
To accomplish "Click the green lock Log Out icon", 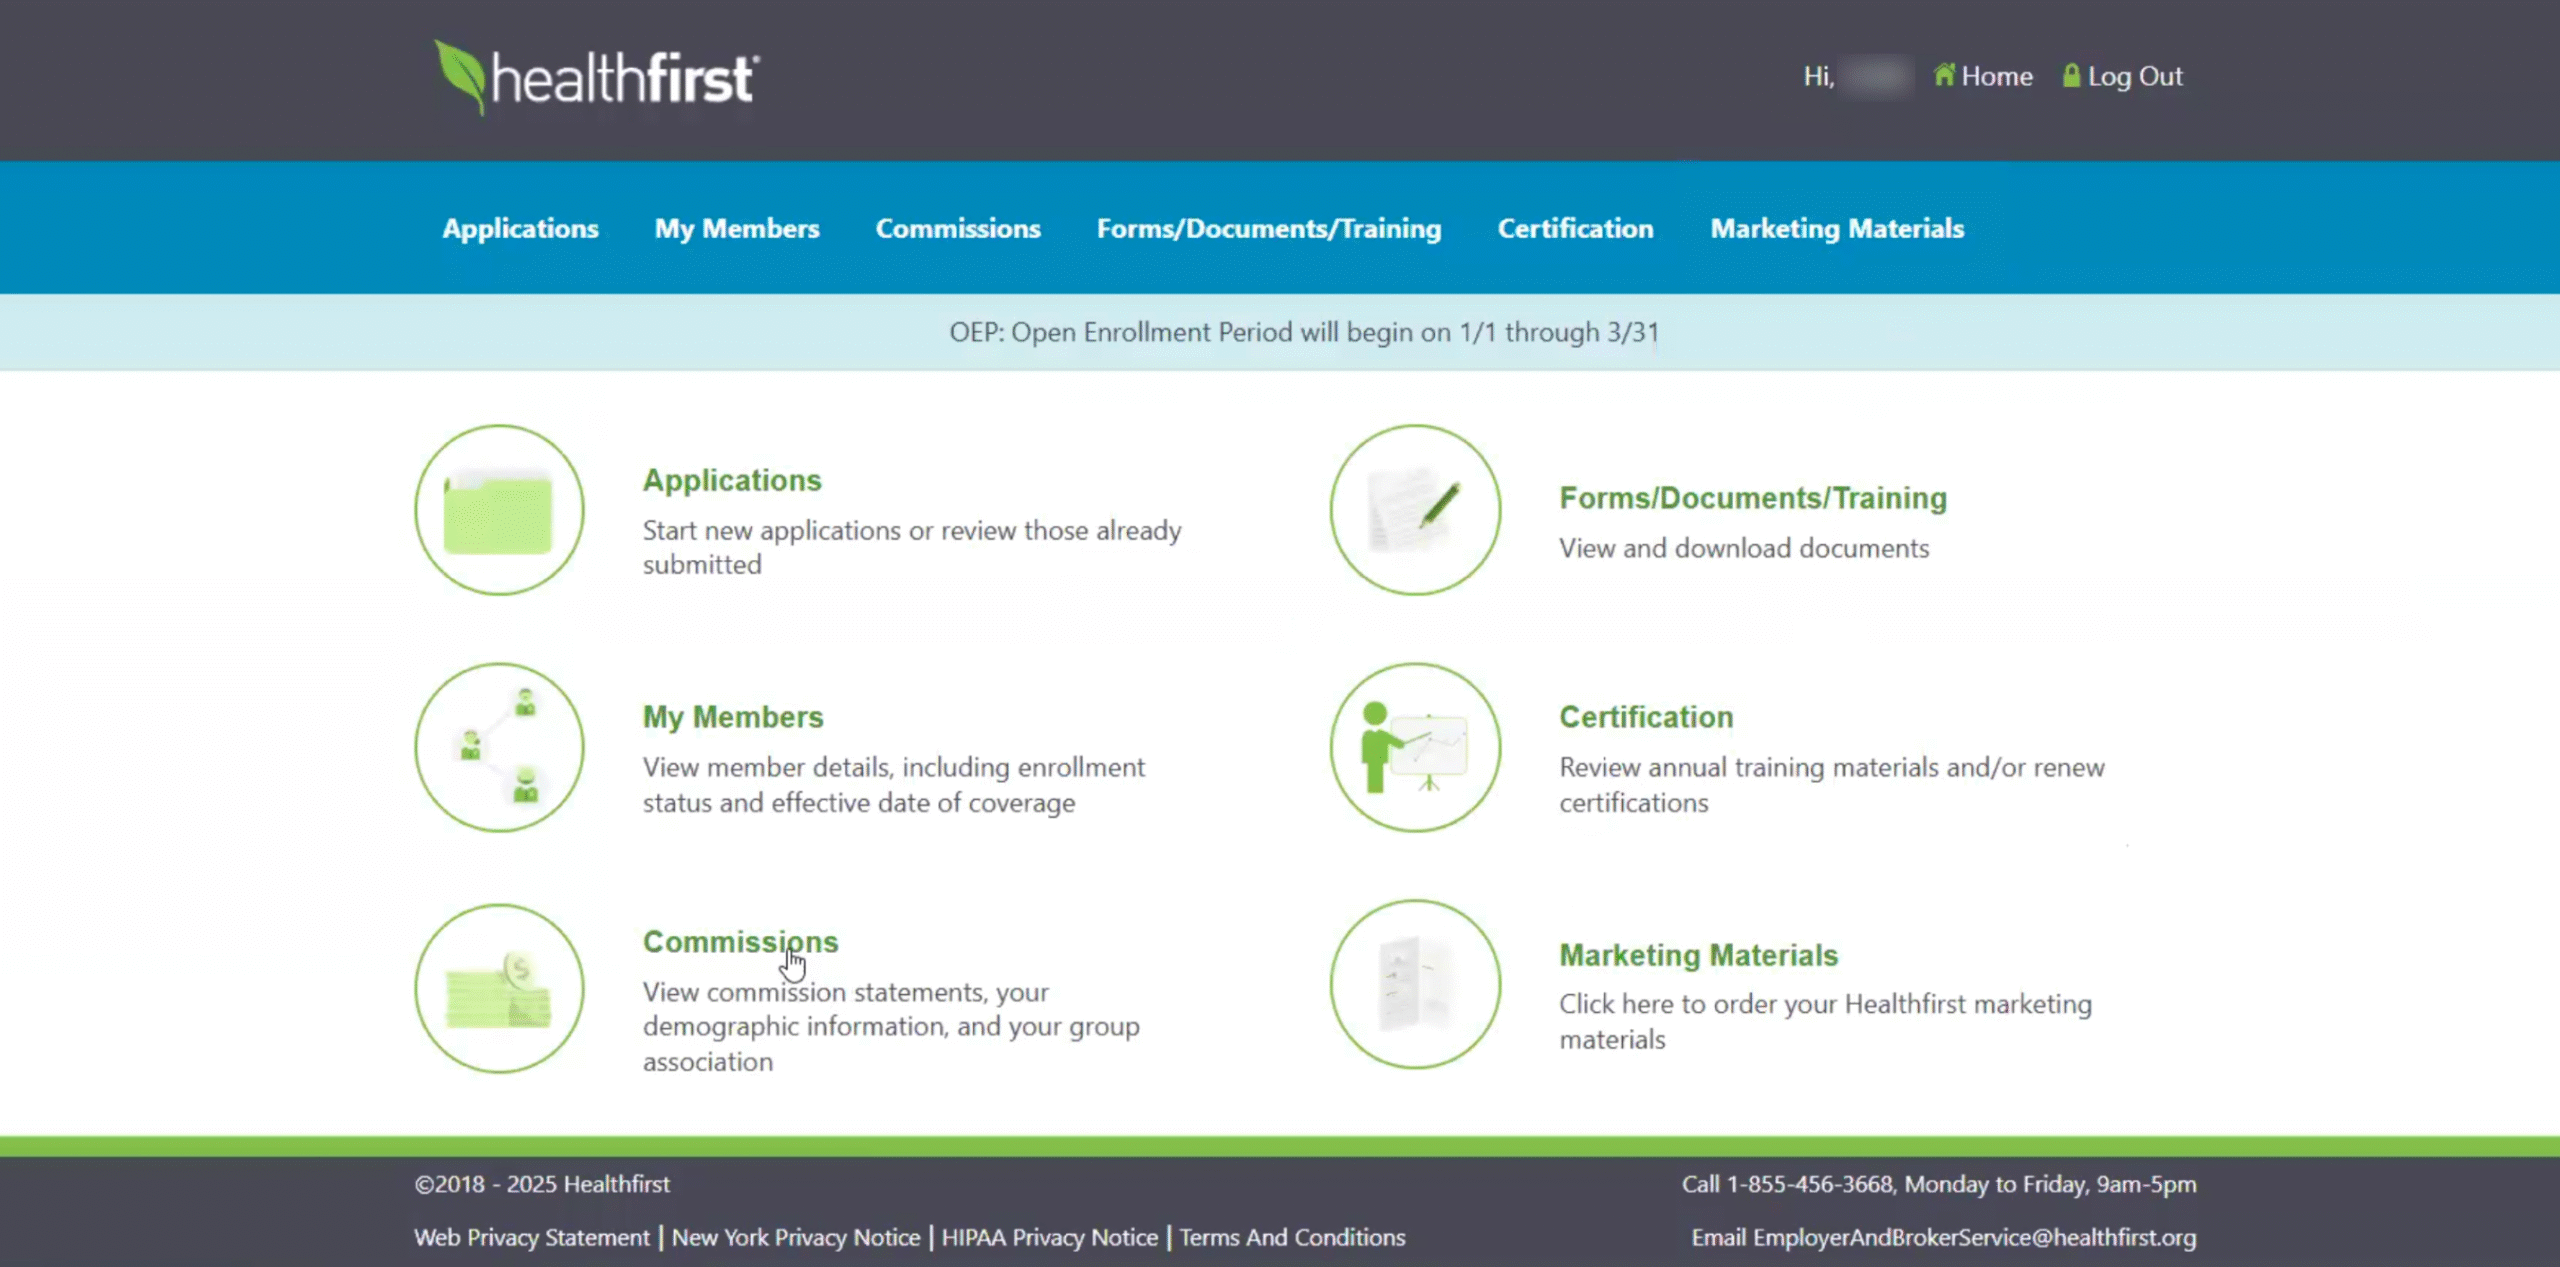I will 2071,75.
